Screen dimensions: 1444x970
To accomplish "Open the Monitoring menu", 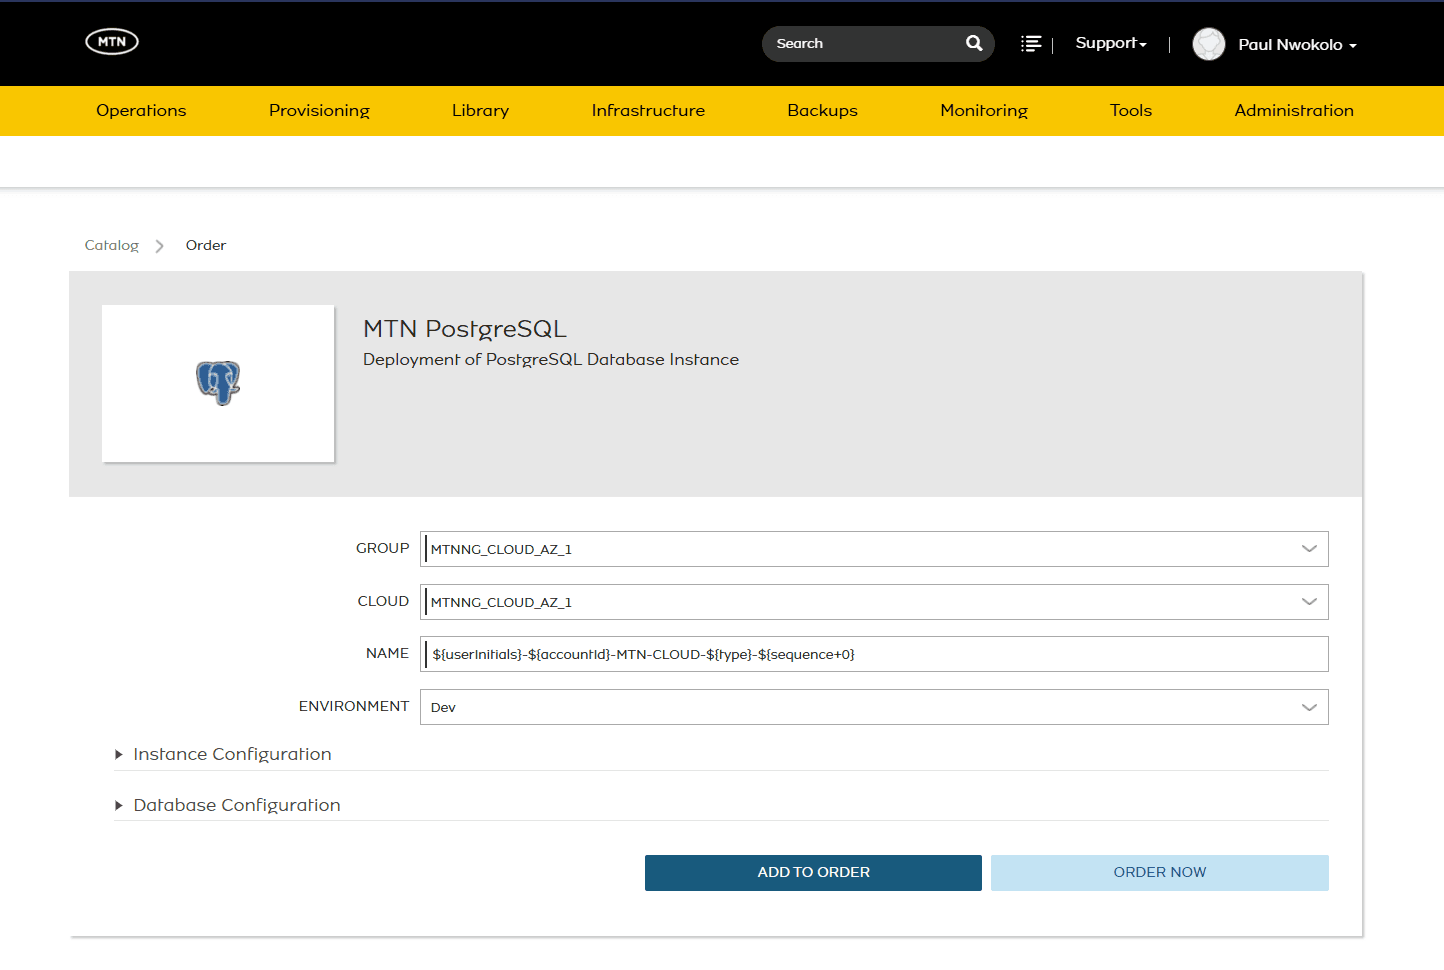I will coord(984,111).
